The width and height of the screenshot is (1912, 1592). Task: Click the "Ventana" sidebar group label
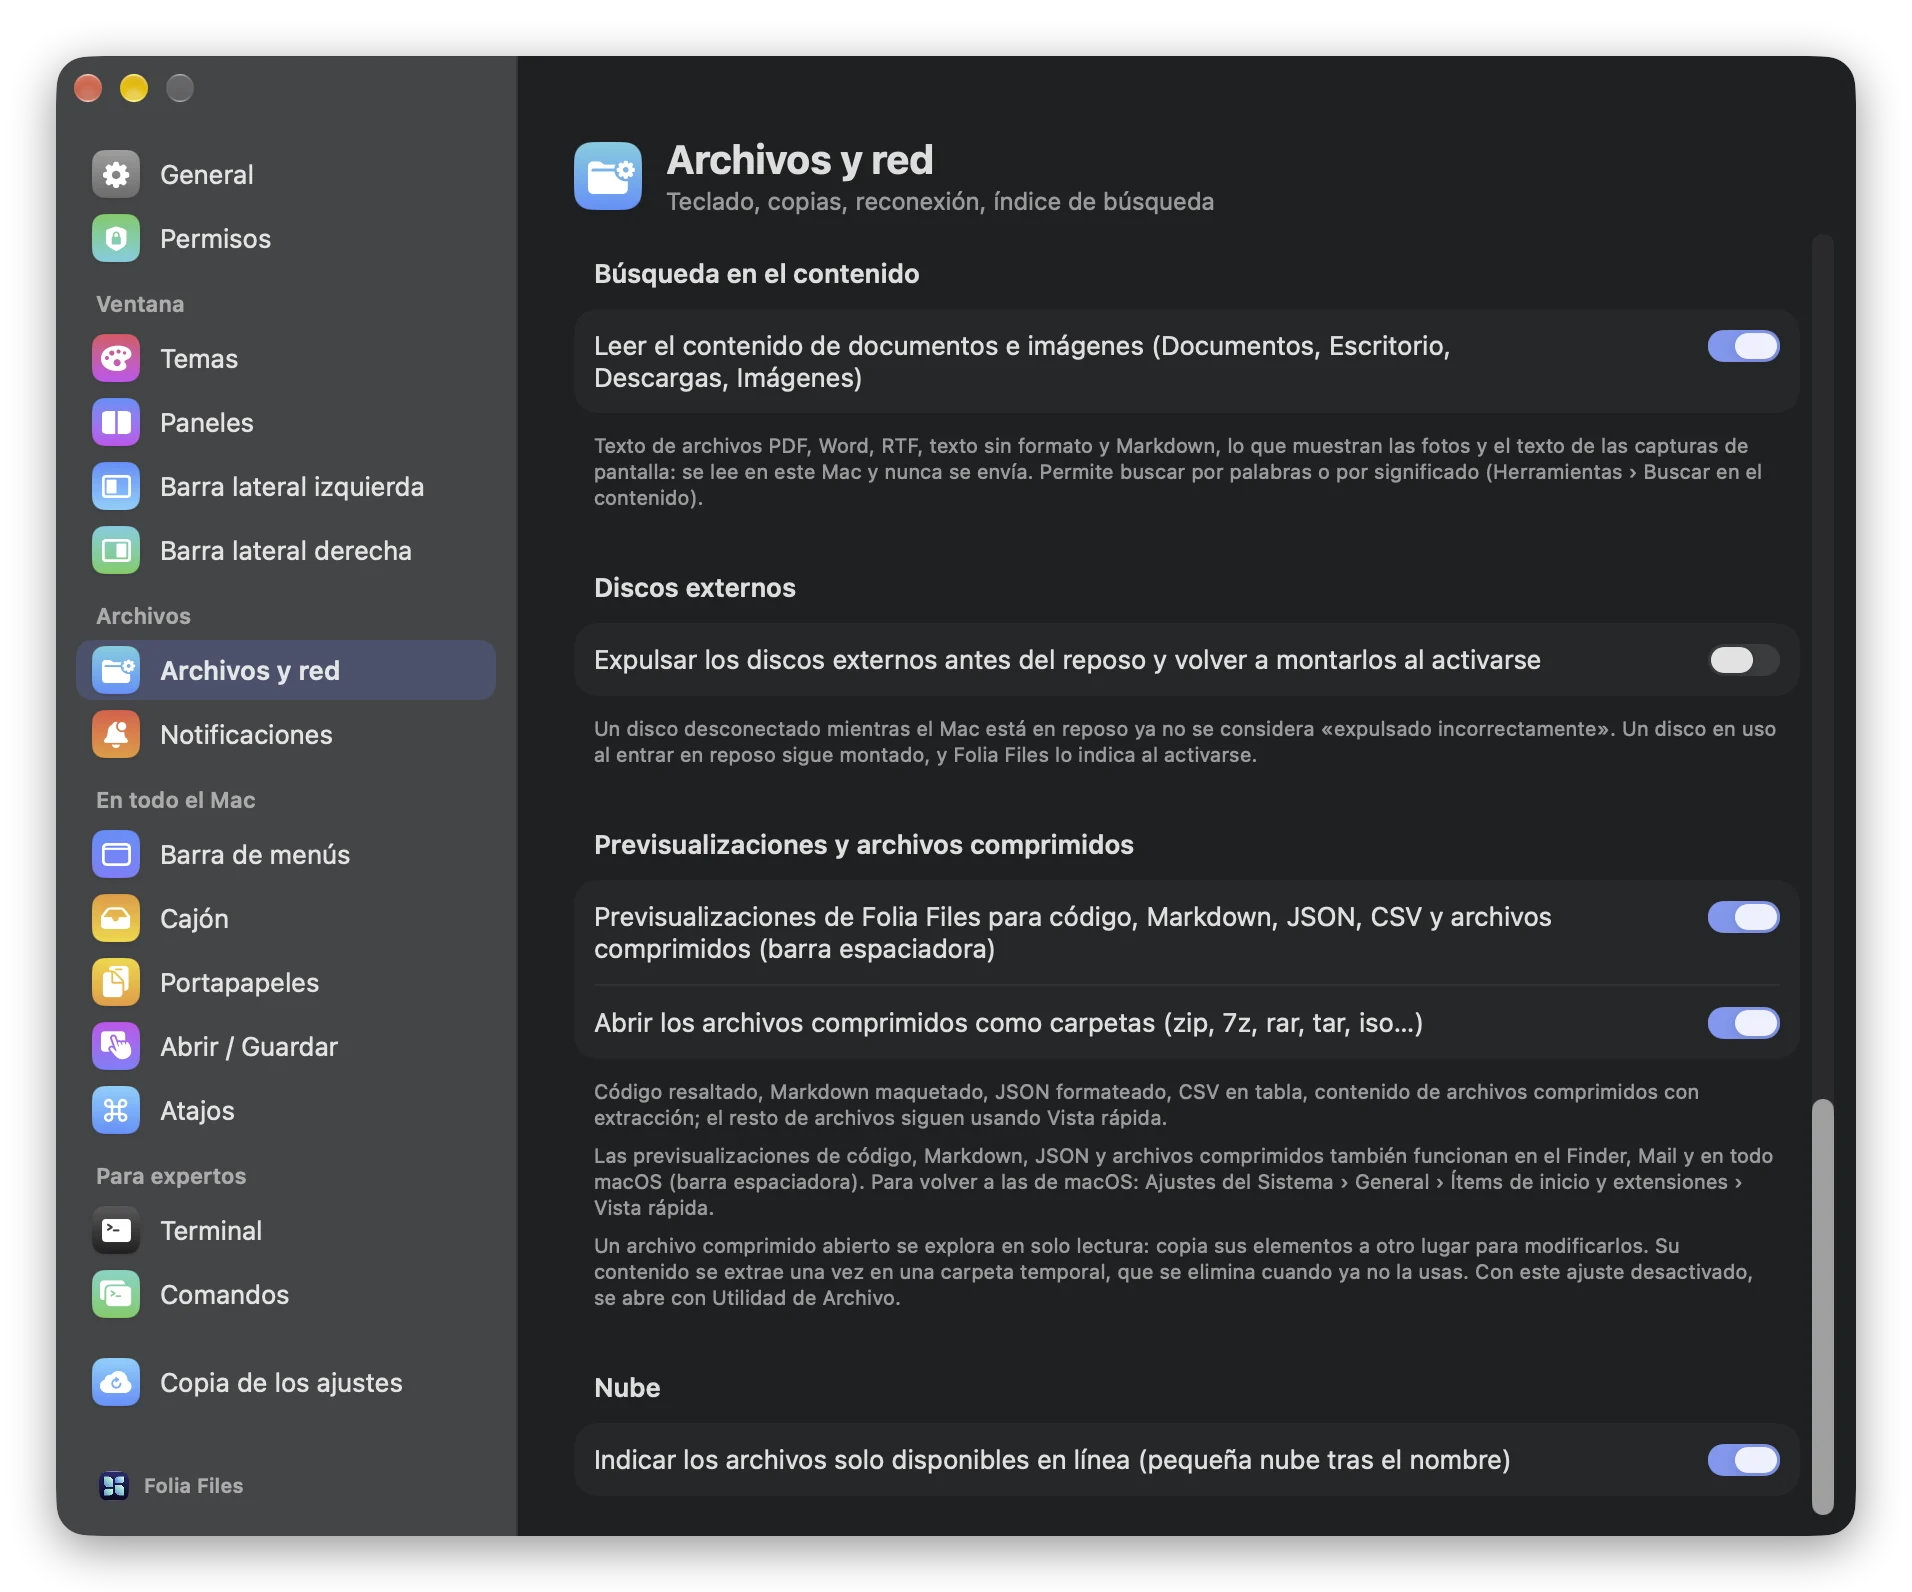click(x=140, y=304)
